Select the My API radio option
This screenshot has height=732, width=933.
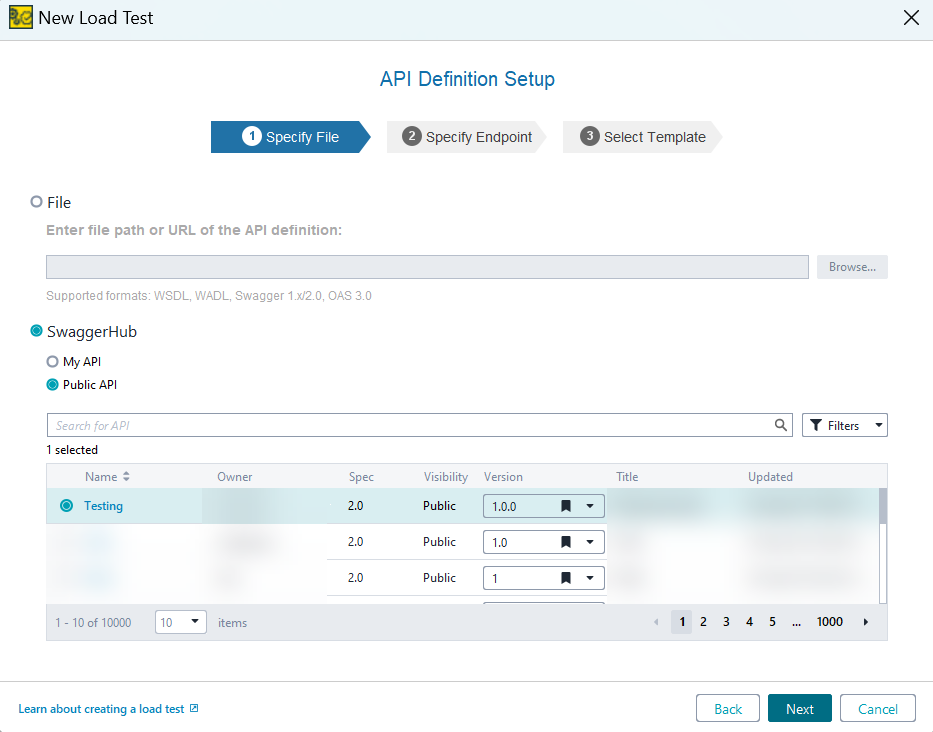click(x=53, y=362)
